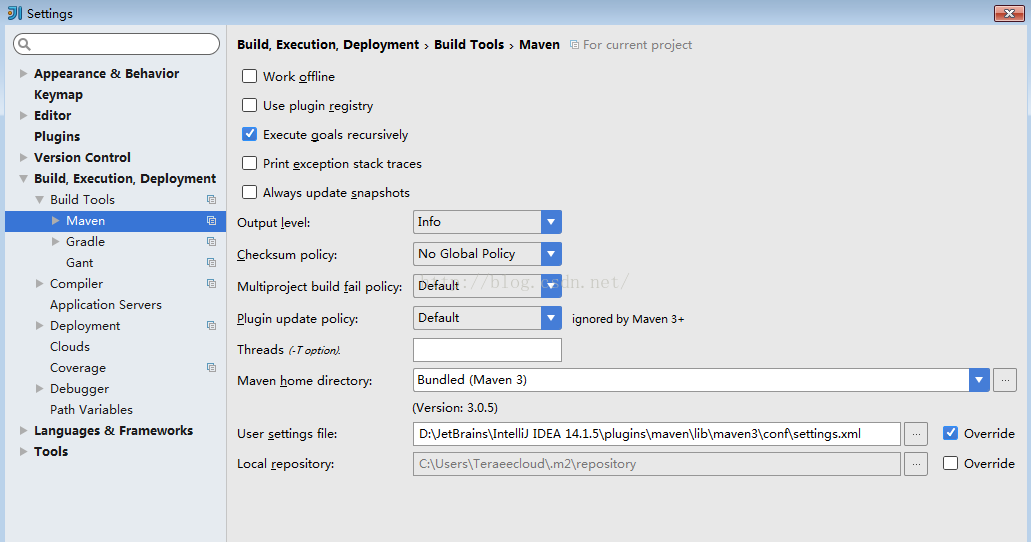Check Use plugin registry
This screenshot has width=1031, height=542.
coord(249,105)
